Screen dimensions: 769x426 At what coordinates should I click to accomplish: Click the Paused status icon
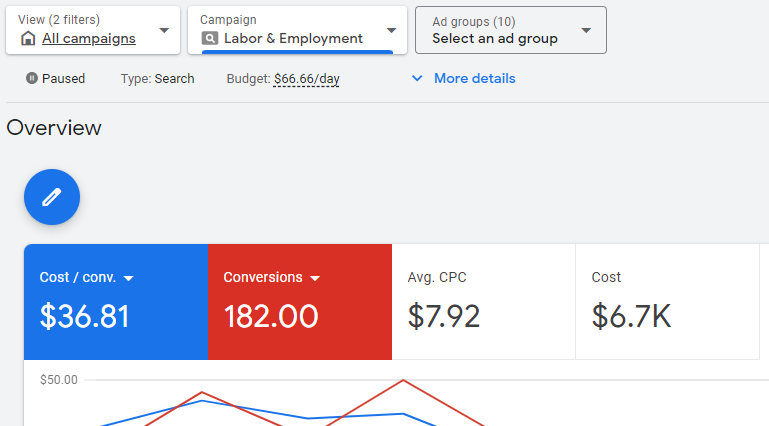[x=32, y=78]
